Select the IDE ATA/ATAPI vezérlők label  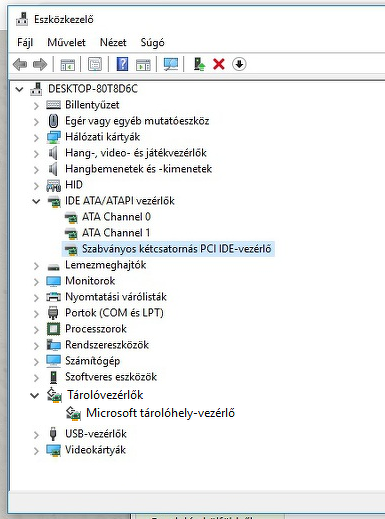click(x=120, y=201)
